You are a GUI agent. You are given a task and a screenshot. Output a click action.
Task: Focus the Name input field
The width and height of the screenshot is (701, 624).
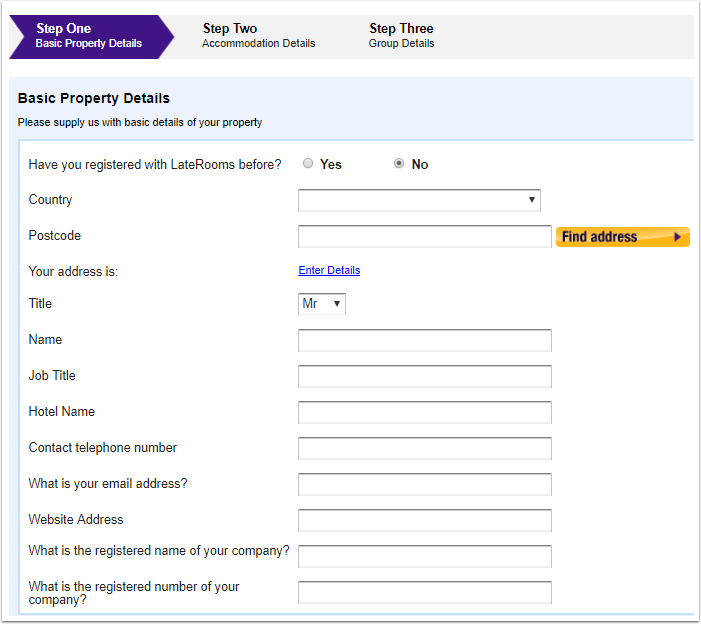[x=425, y=340]
